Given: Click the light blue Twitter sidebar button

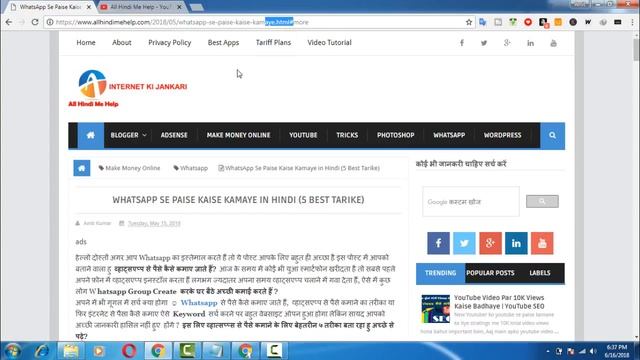Looking at the screenshot, I should [x=464, y=243].
